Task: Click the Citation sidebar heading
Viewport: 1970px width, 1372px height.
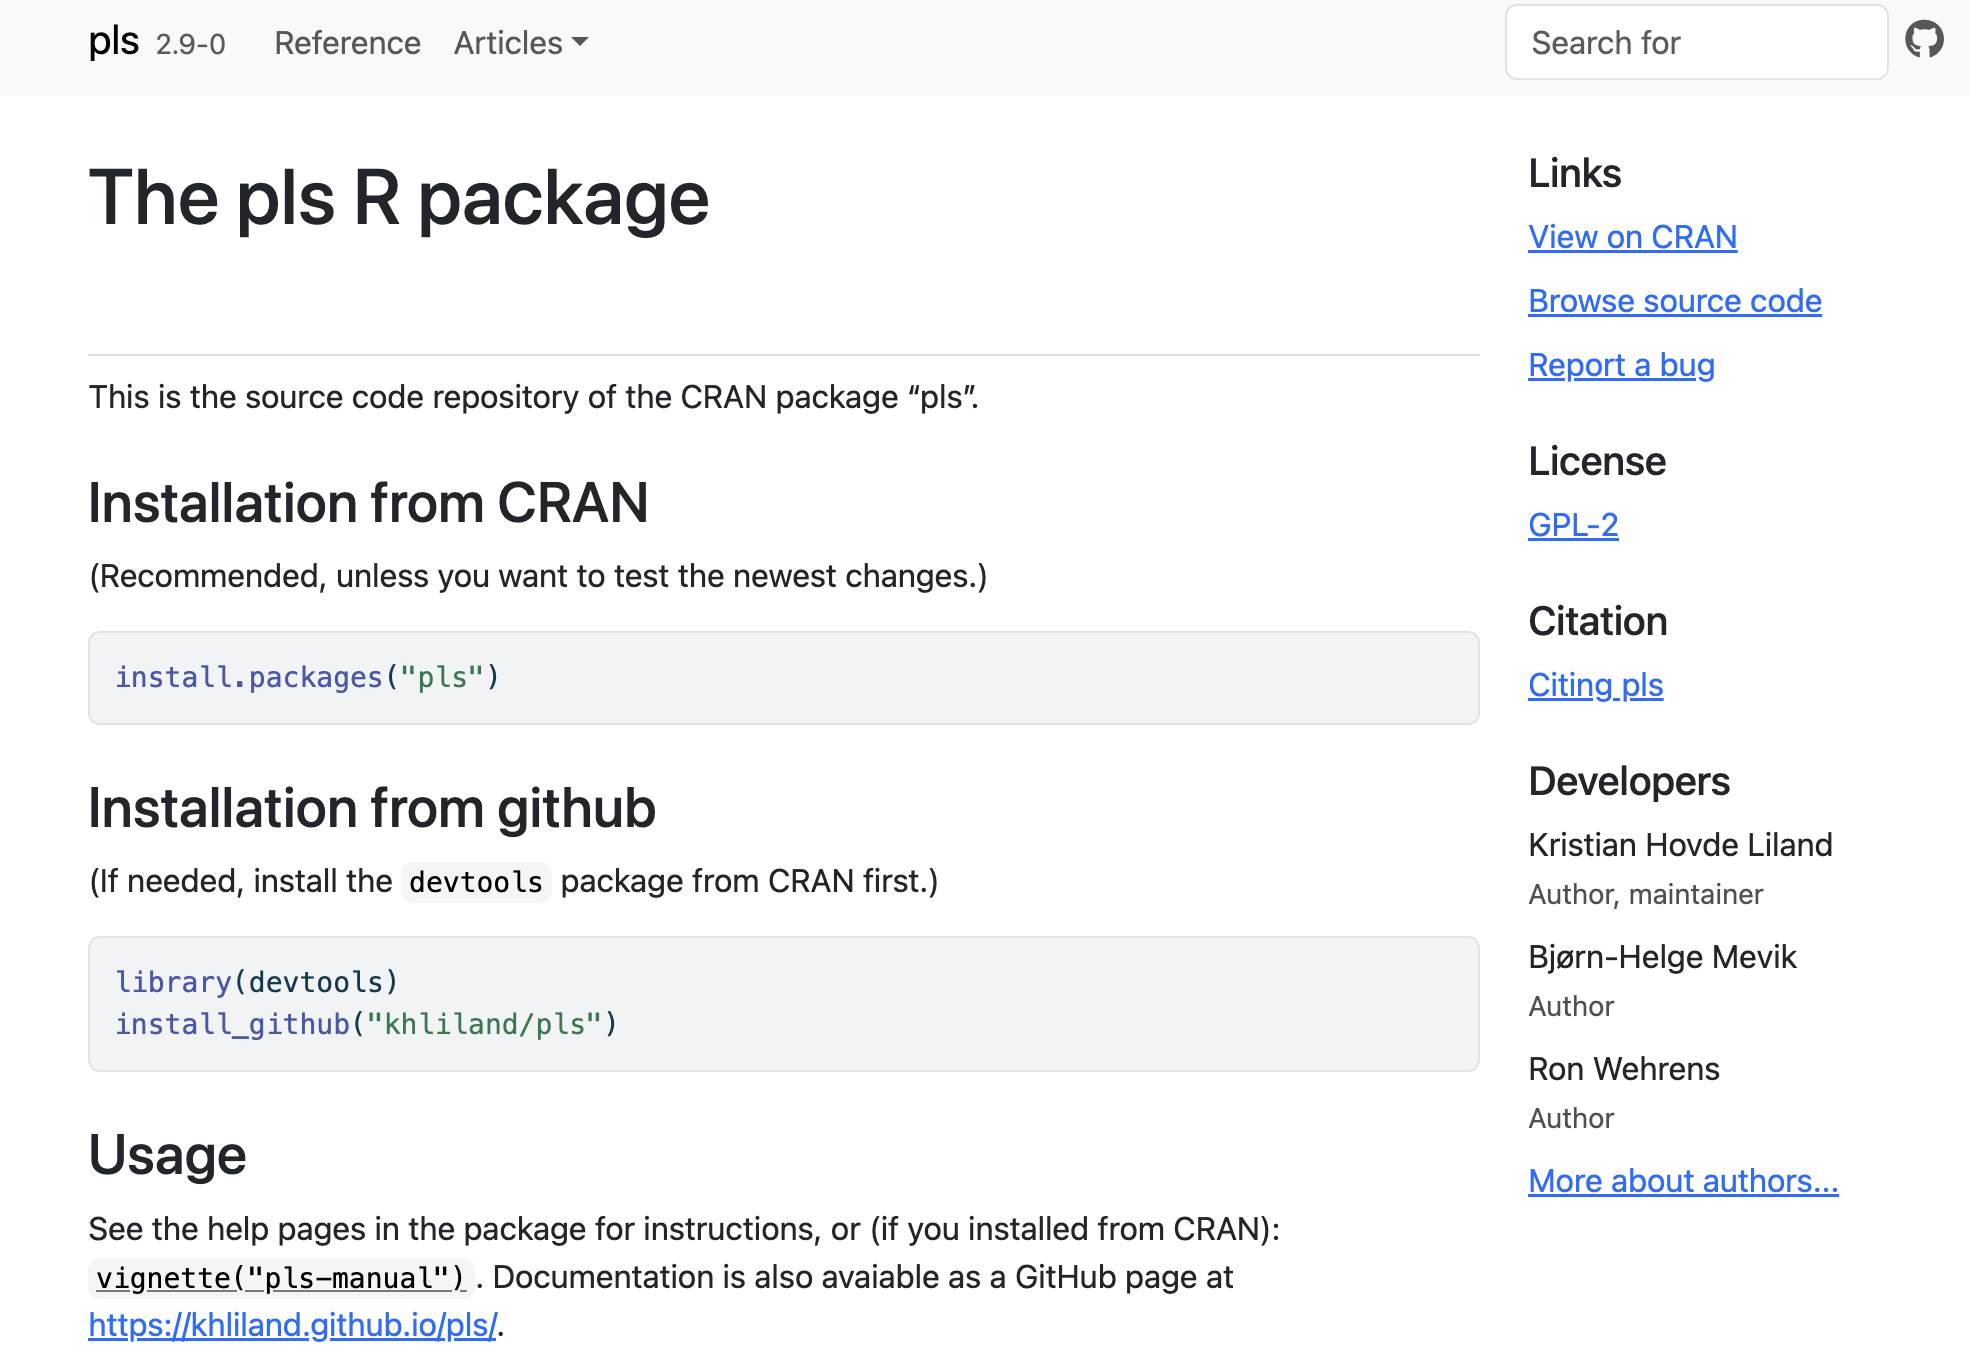Action: coord(1597,621)
